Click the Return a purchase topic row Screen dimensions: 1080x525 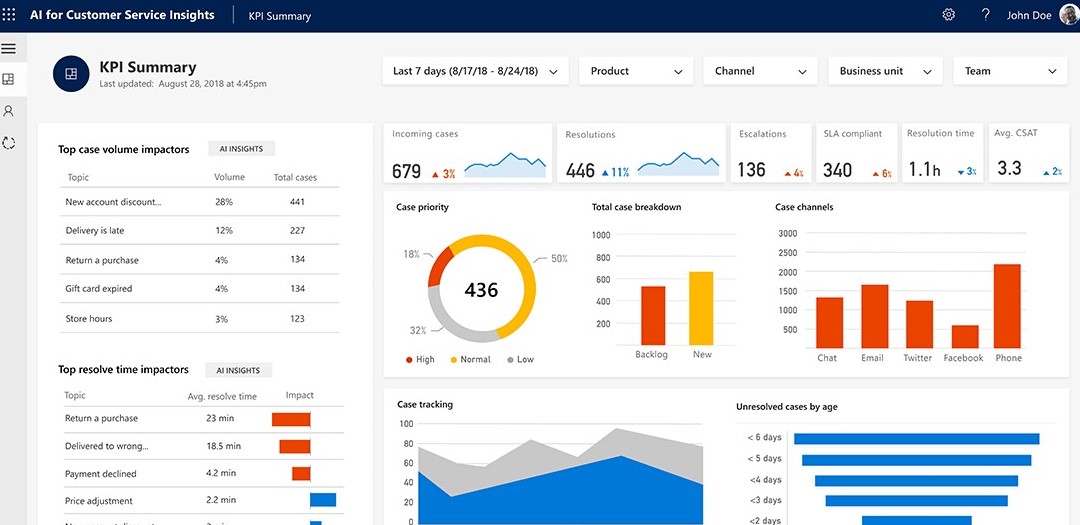pyautogui.click(x=102, y=260)
